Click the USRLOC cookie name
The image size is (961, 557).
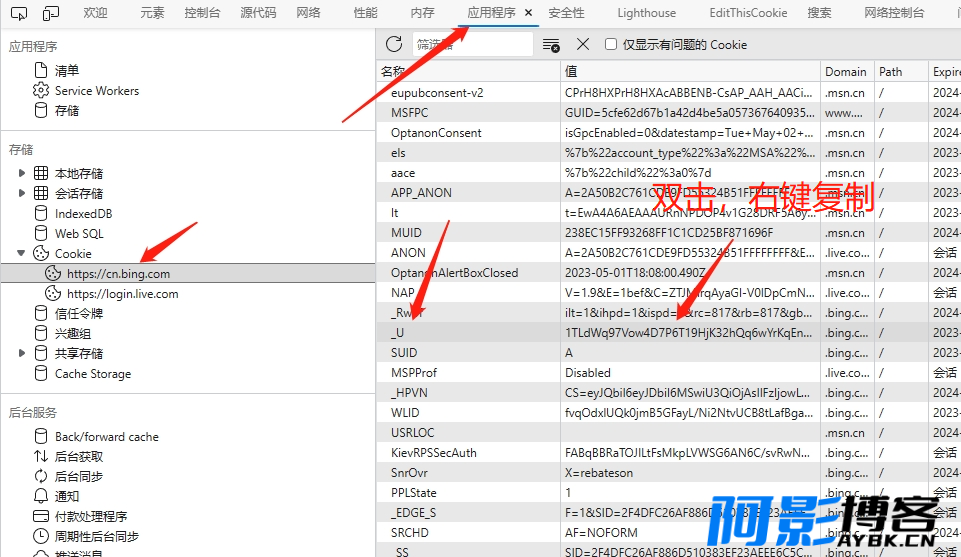pyautogui.click(x=412, y=433)
